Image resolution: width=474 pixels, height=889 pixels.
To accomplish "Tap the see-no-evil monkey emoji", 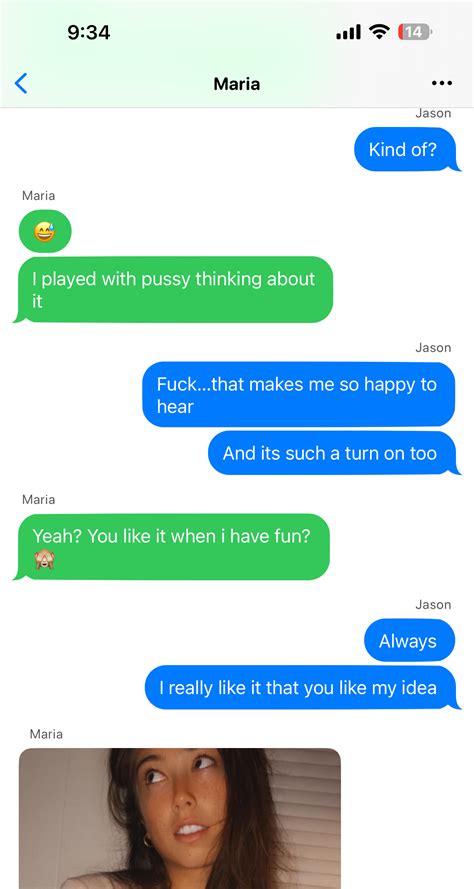I will tap(44, 560).
